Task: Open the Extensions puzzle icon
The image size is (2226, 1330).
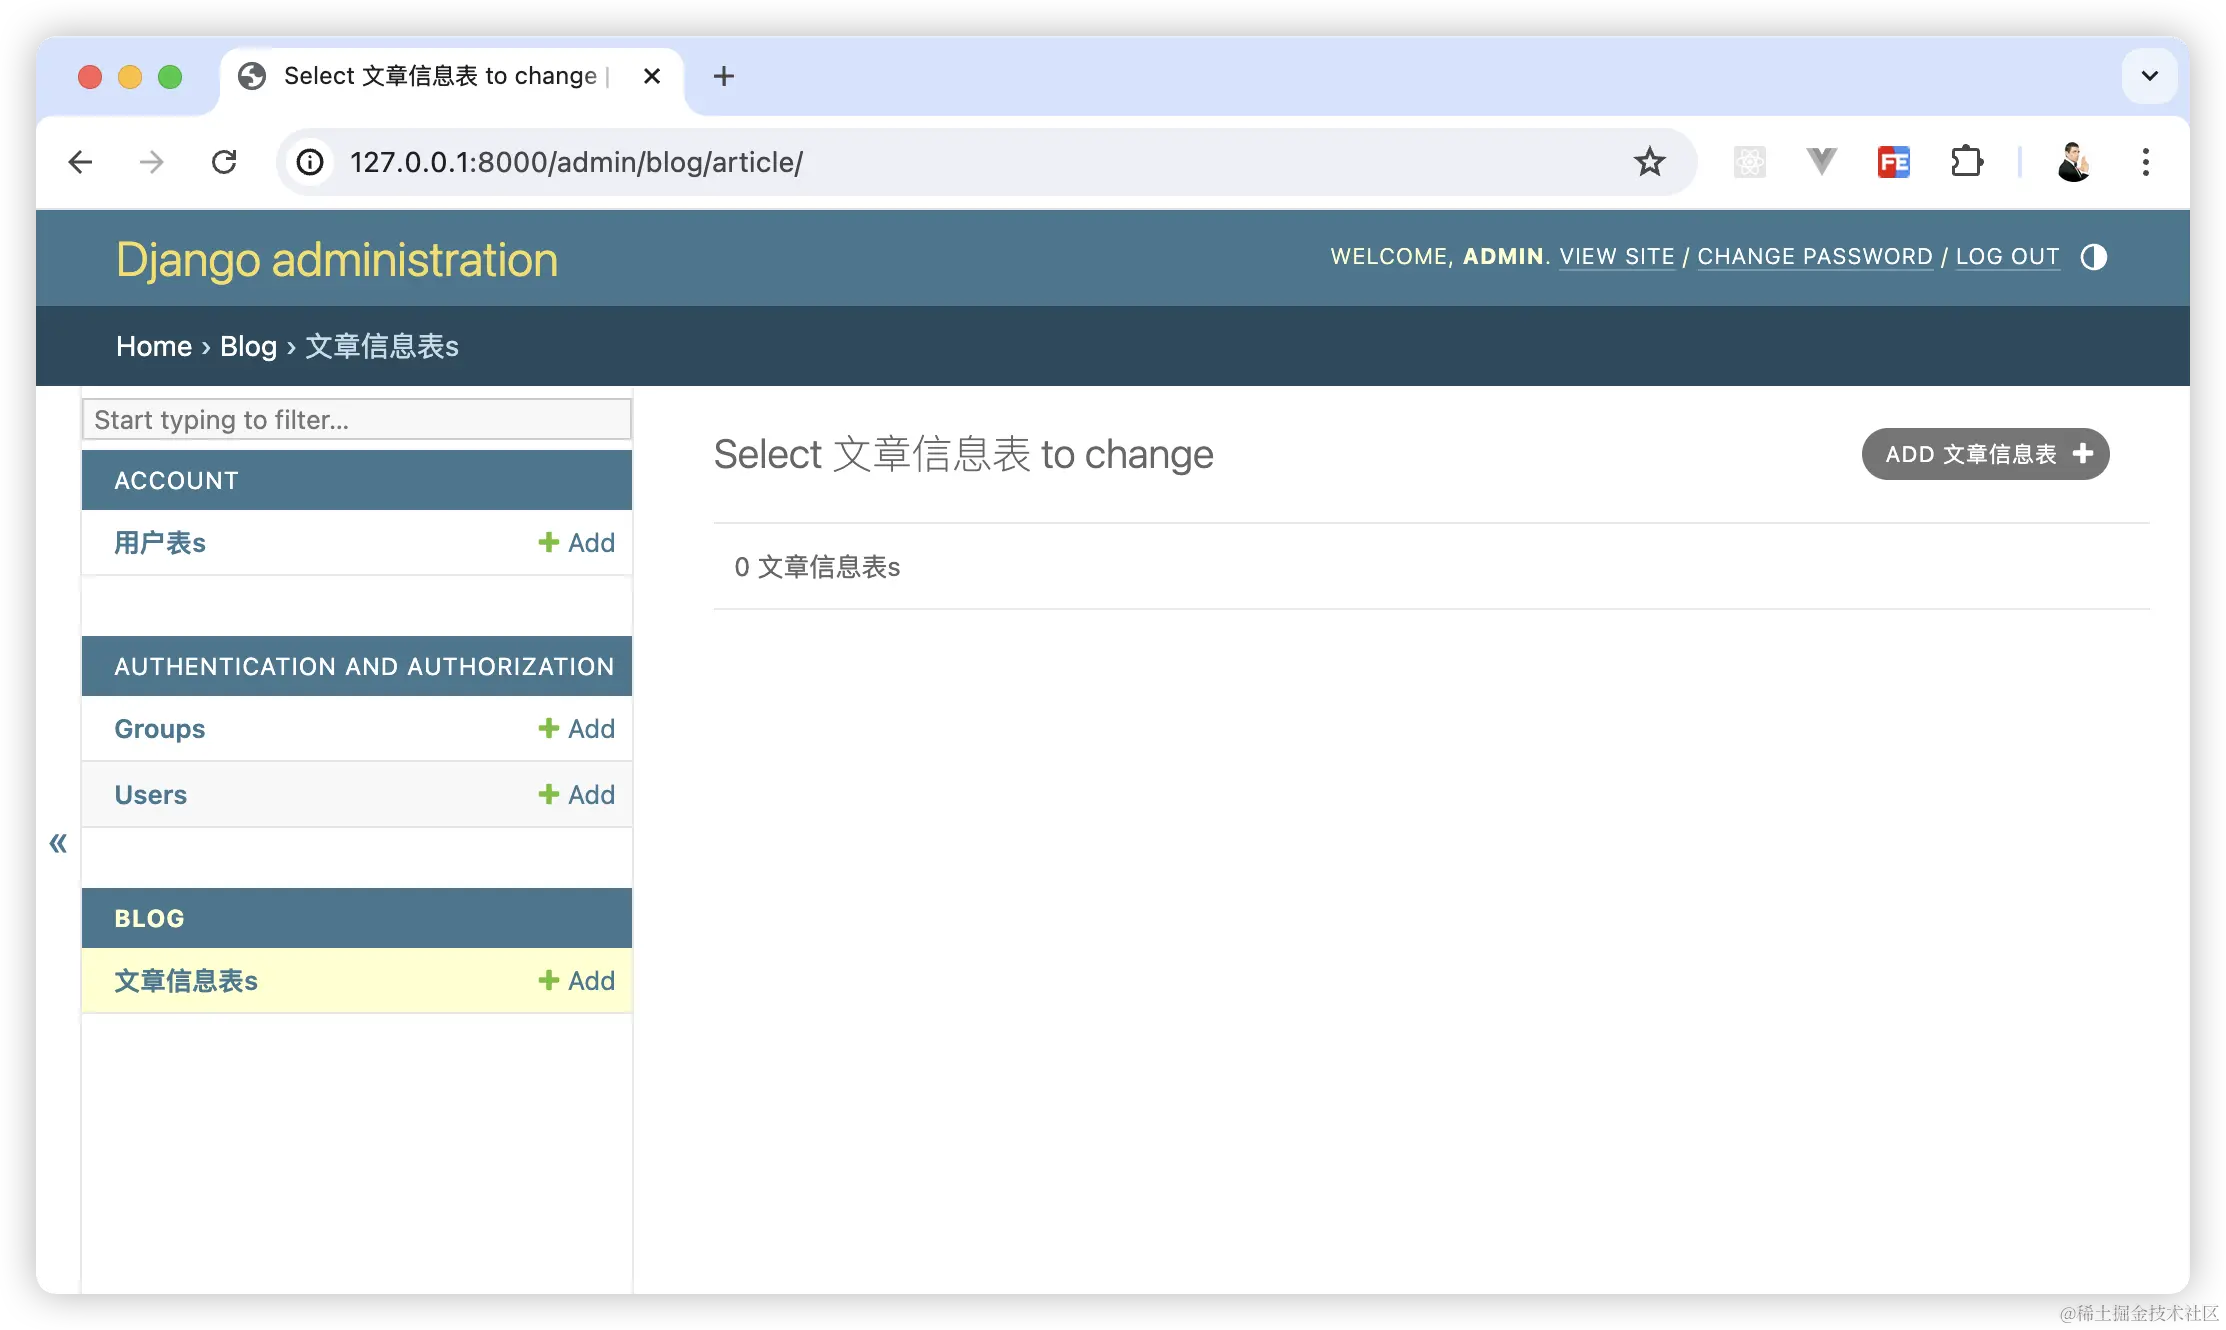Action: (x=1966, y=161)
